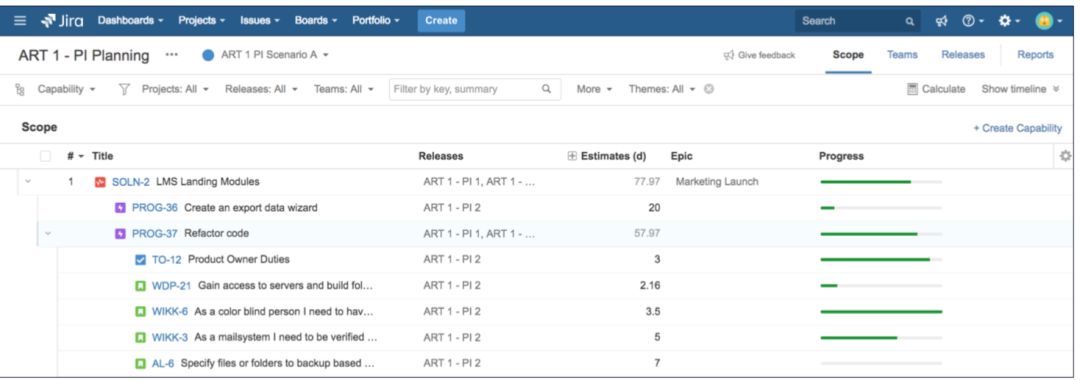The height and width of the screenshot is (381, 1080).
Task: Click the WIKK-6 green story icon
Action: click(141, 311)
